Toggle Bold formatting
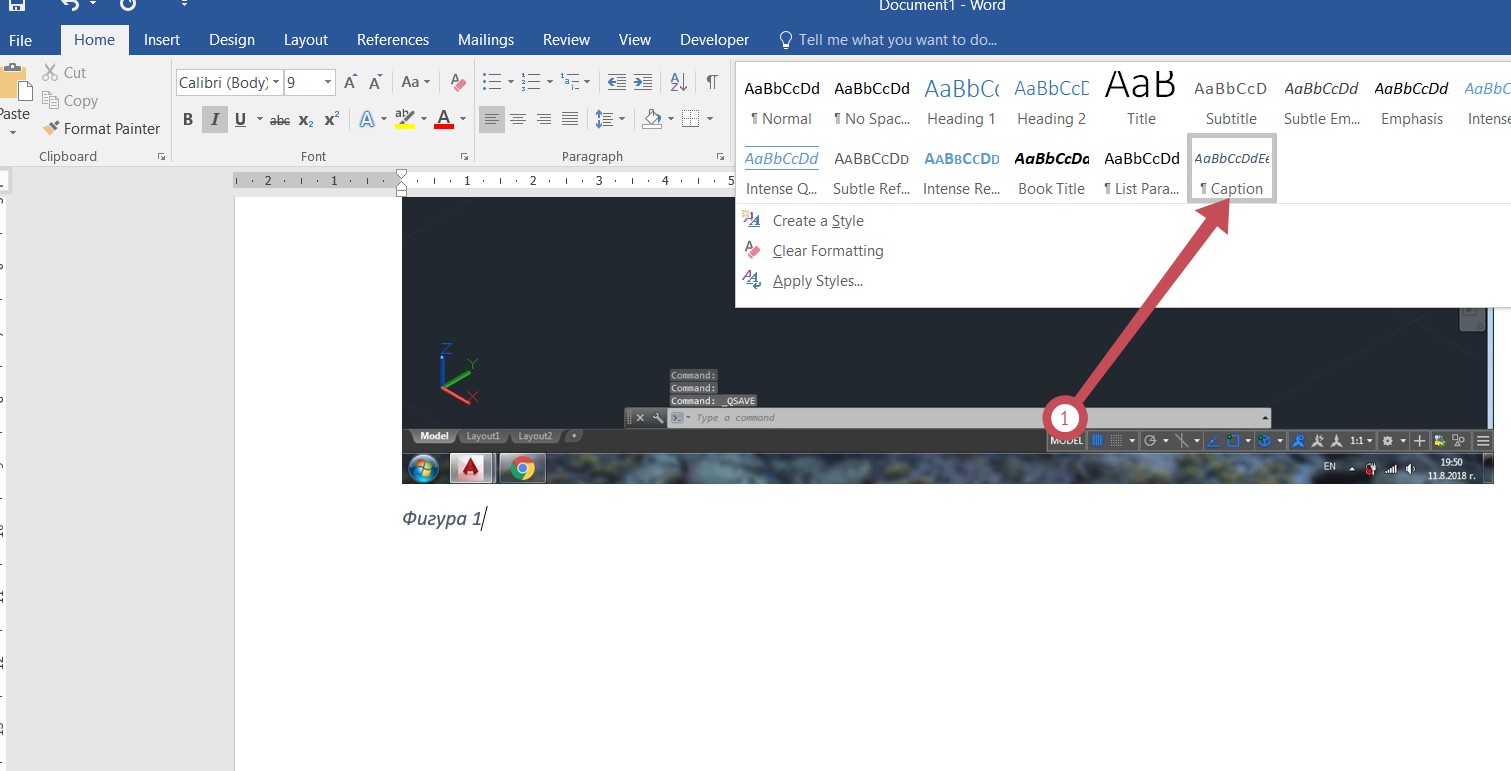Image resolution: width=1511 pixels, height=771 pixels. tap(188, 120)
